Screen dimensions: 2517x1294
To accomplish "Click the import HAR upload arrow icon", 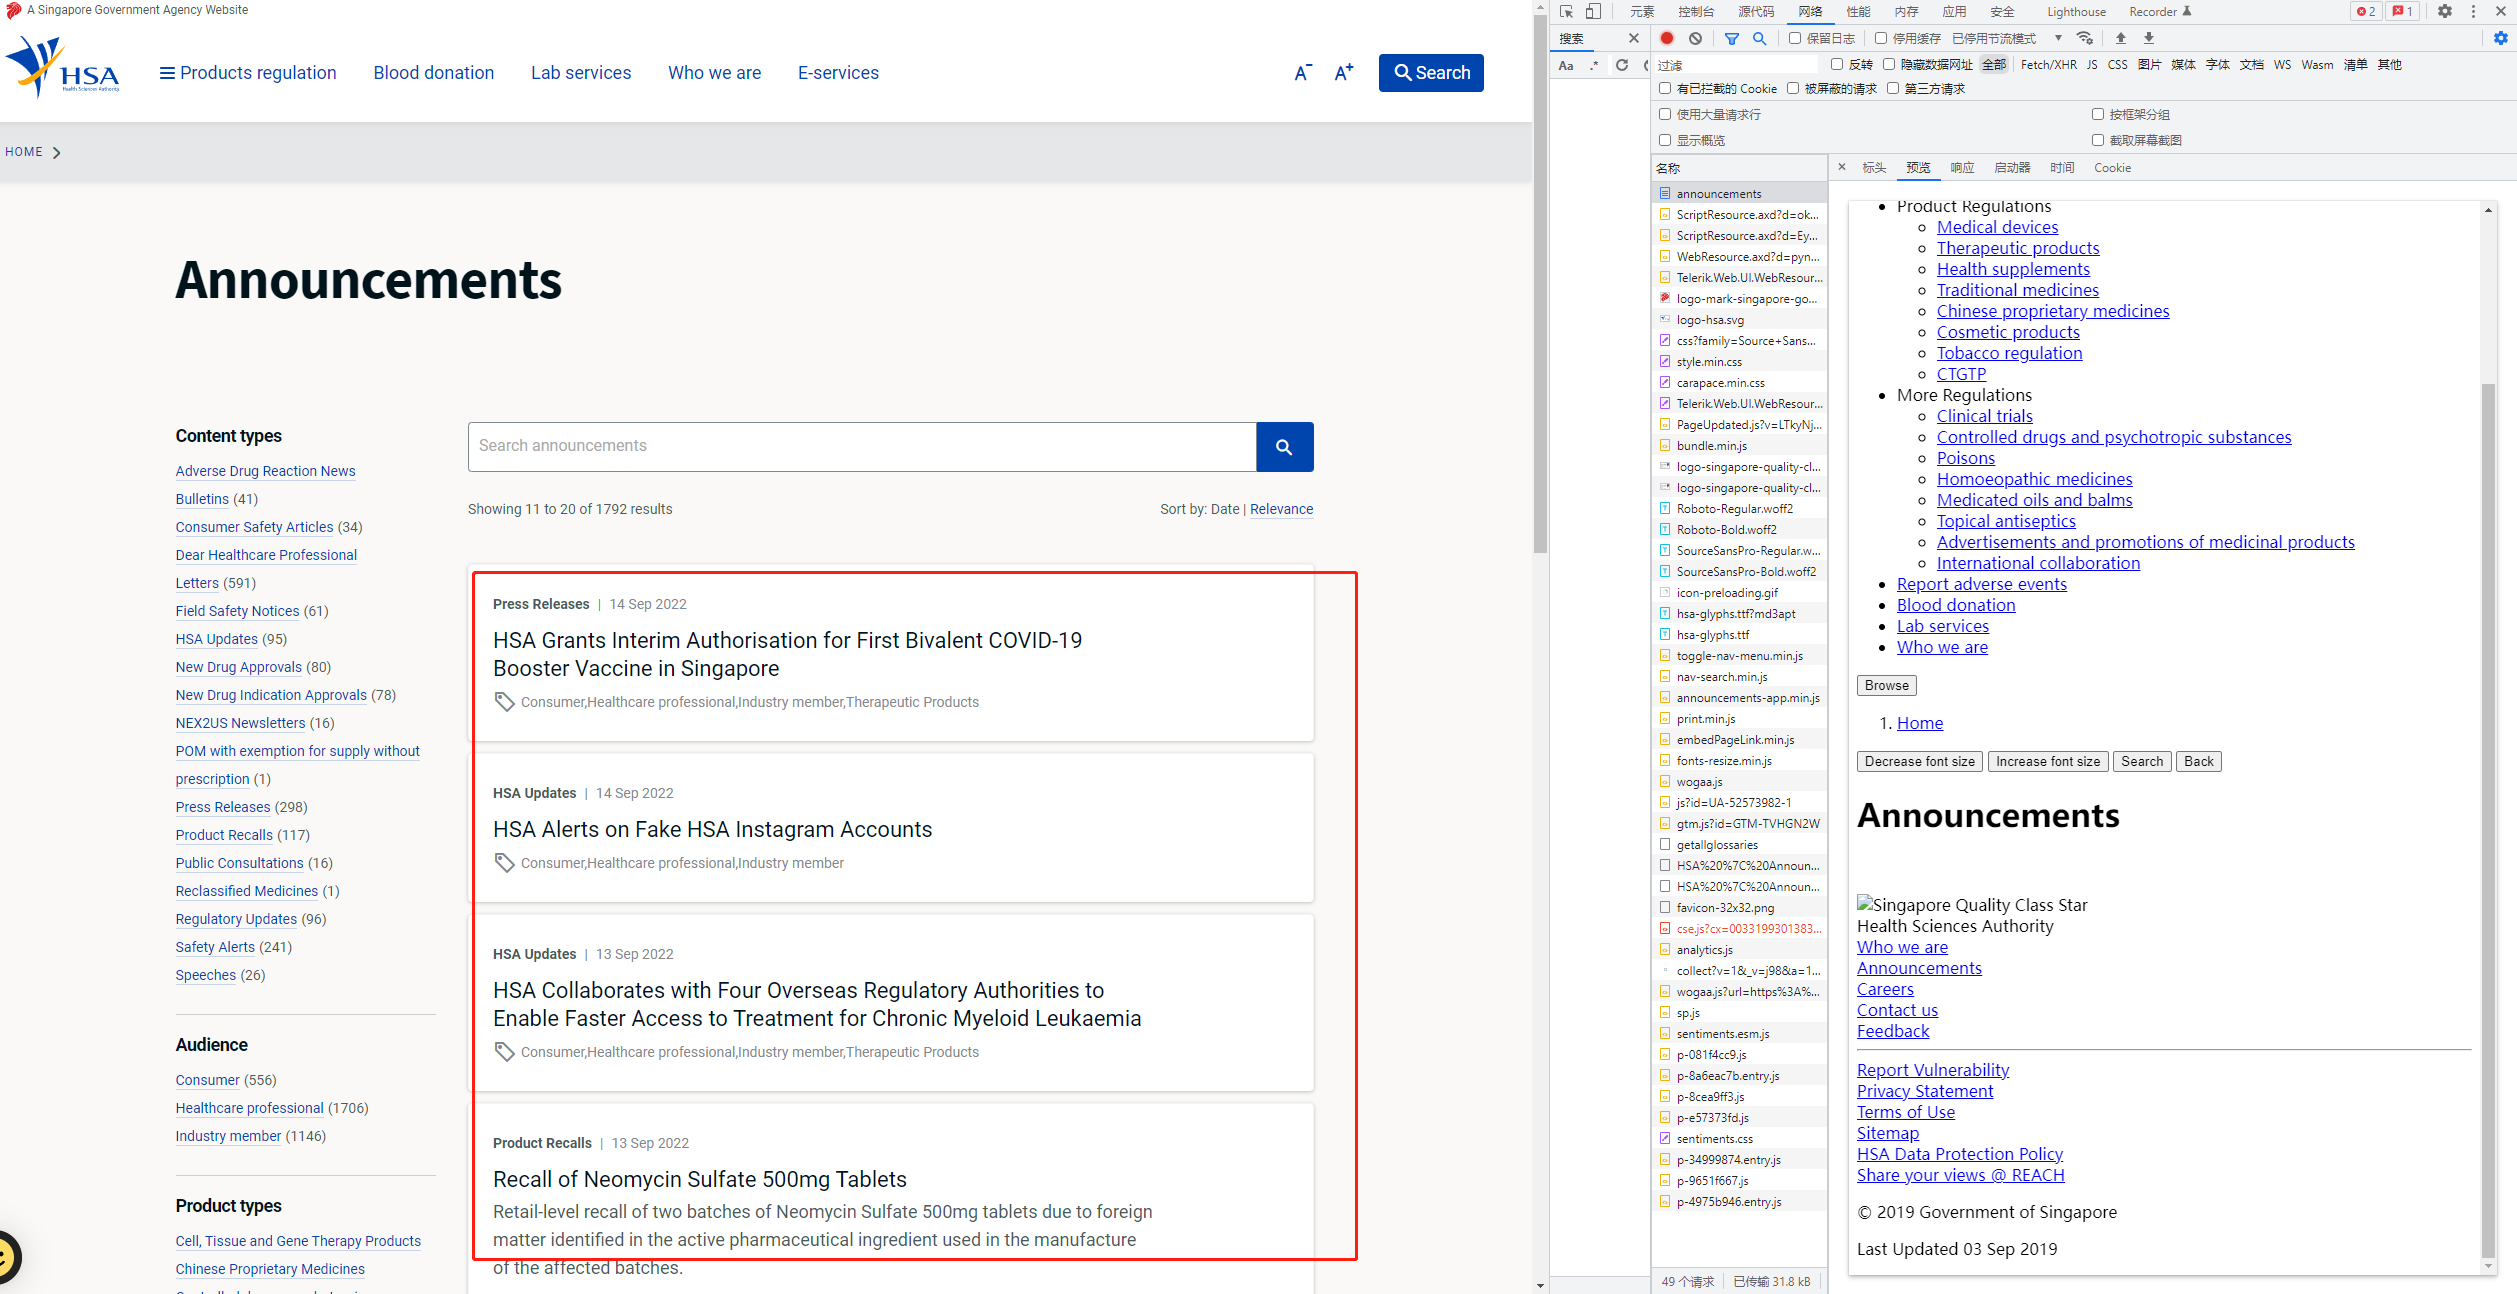I will click(2120, 38).
